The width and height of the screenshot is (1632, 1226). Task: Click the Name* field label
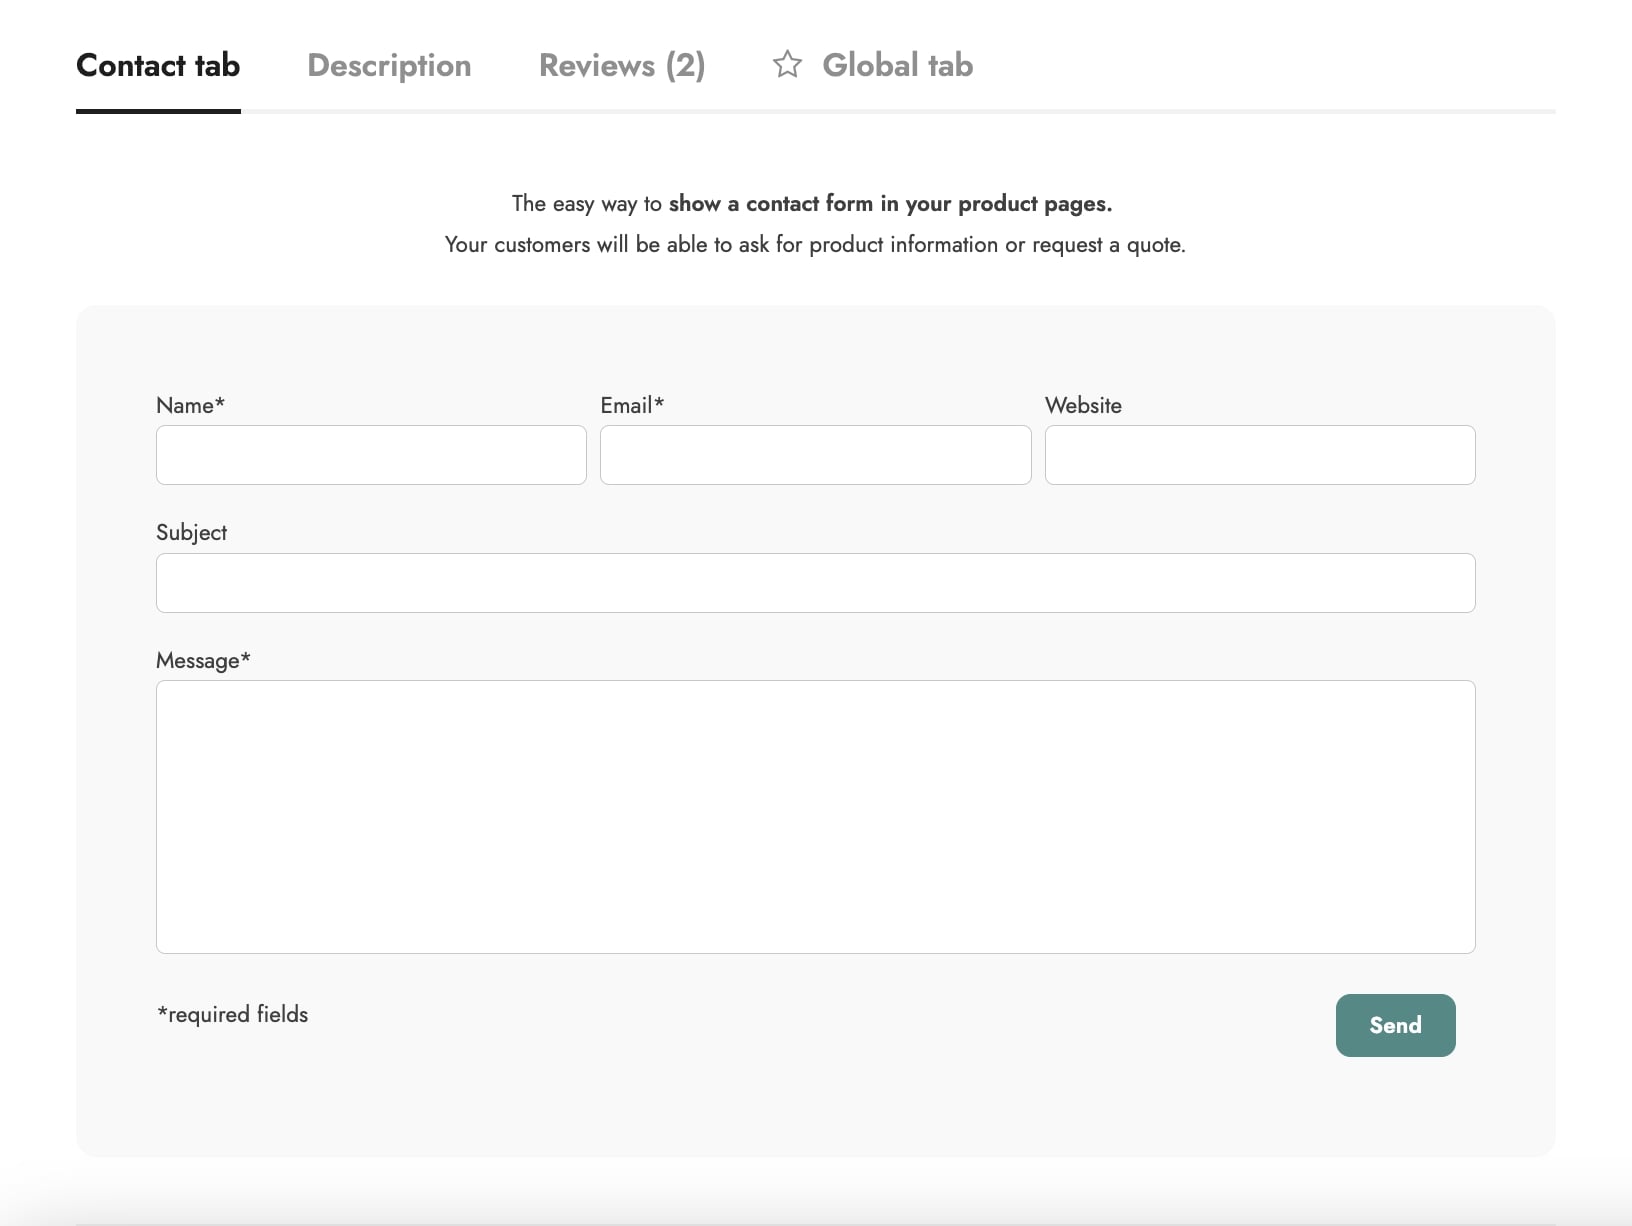coord(190,406)
